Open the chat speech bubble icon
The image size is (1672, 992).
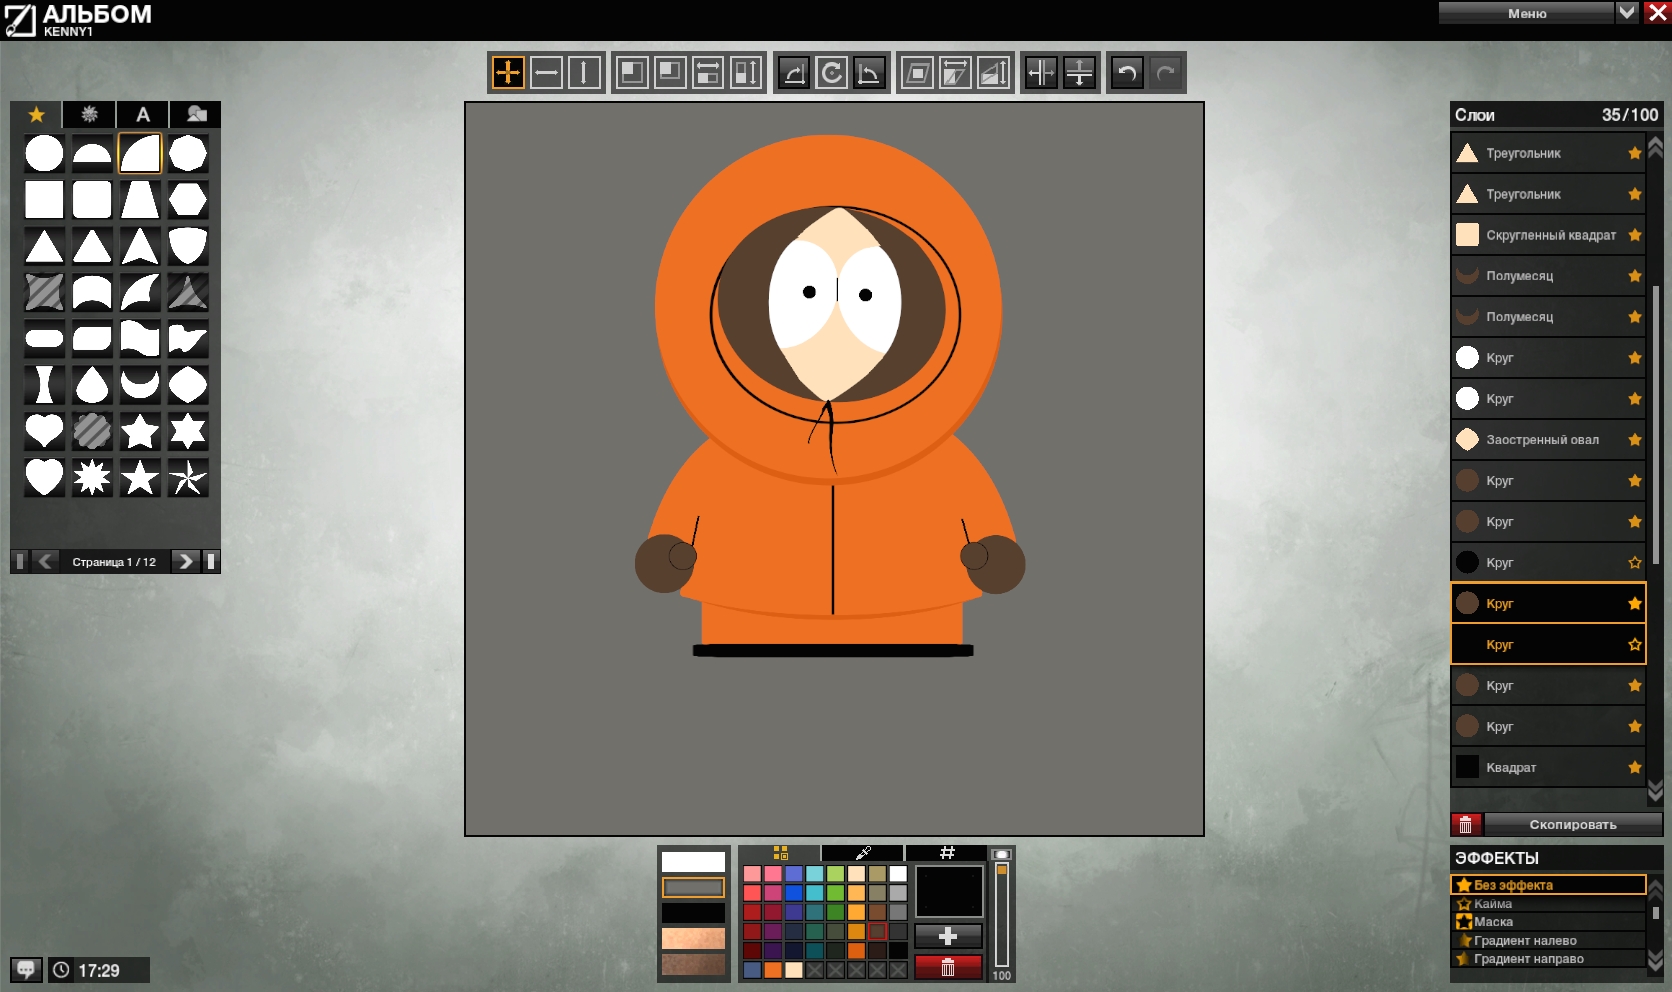tap(26, 969)
